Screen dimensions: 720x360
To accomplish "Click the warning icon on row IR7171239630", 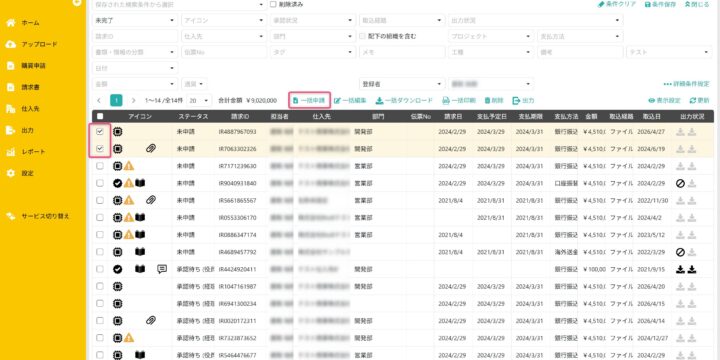I will (129, 166).
